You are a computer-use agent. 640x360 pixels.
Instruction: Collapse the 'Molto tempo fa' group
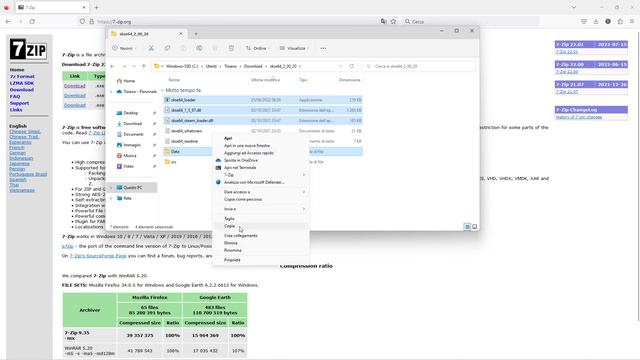click(x=162, y=90)
